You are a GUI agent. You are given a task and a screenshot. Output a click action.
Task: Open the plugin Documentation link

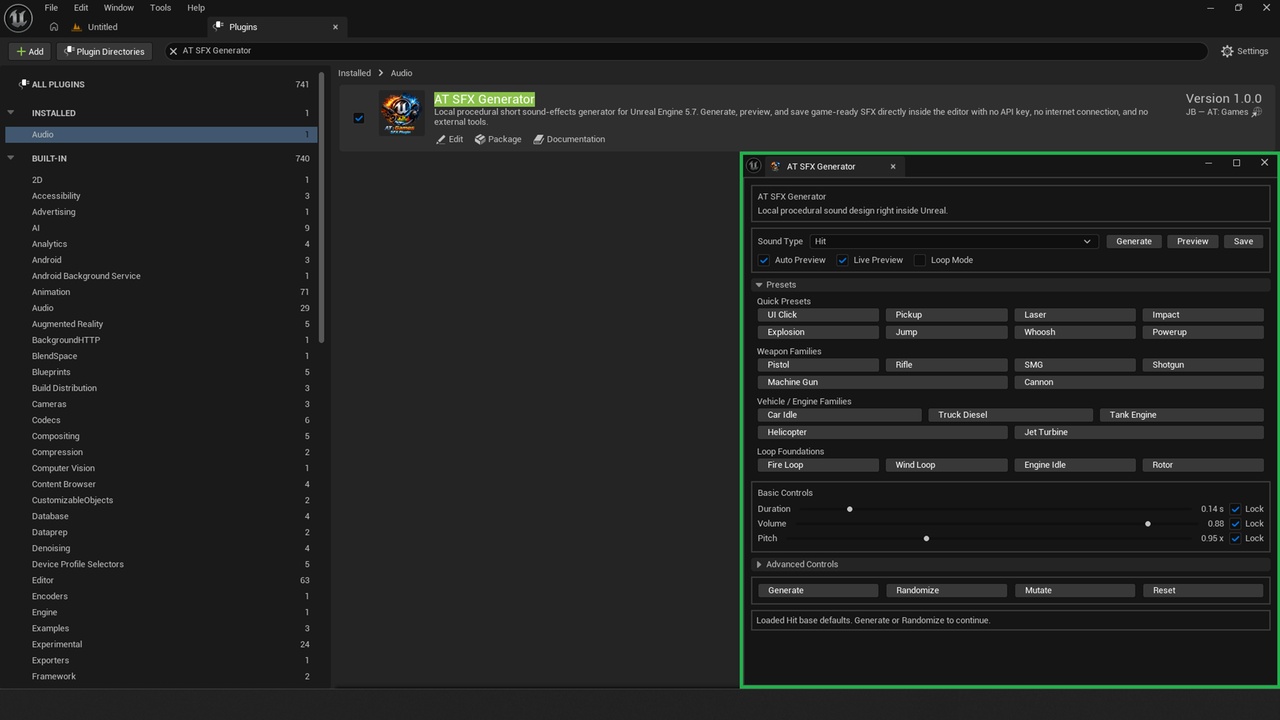(569, 139)
